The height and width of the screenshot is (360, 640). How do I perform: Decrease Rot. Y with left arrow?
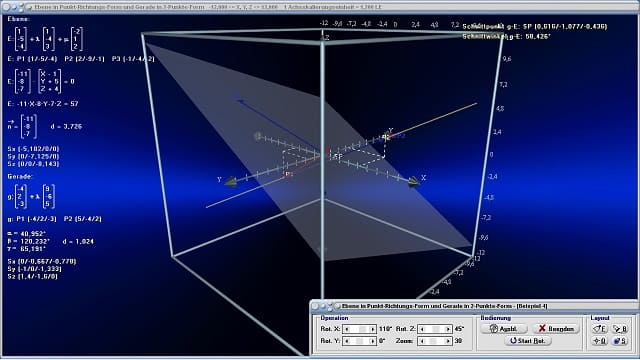click(x=347, y=341)
